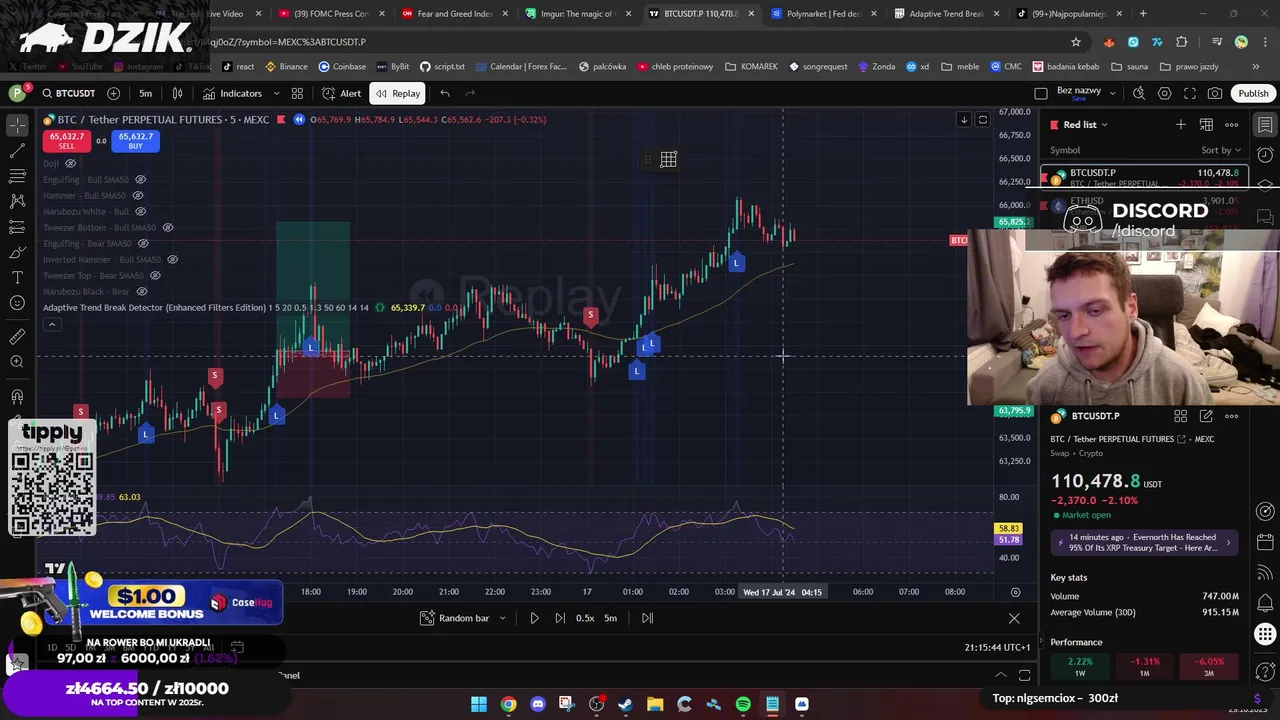Open the forecasting and measurement tools

(x=17, y=226)
